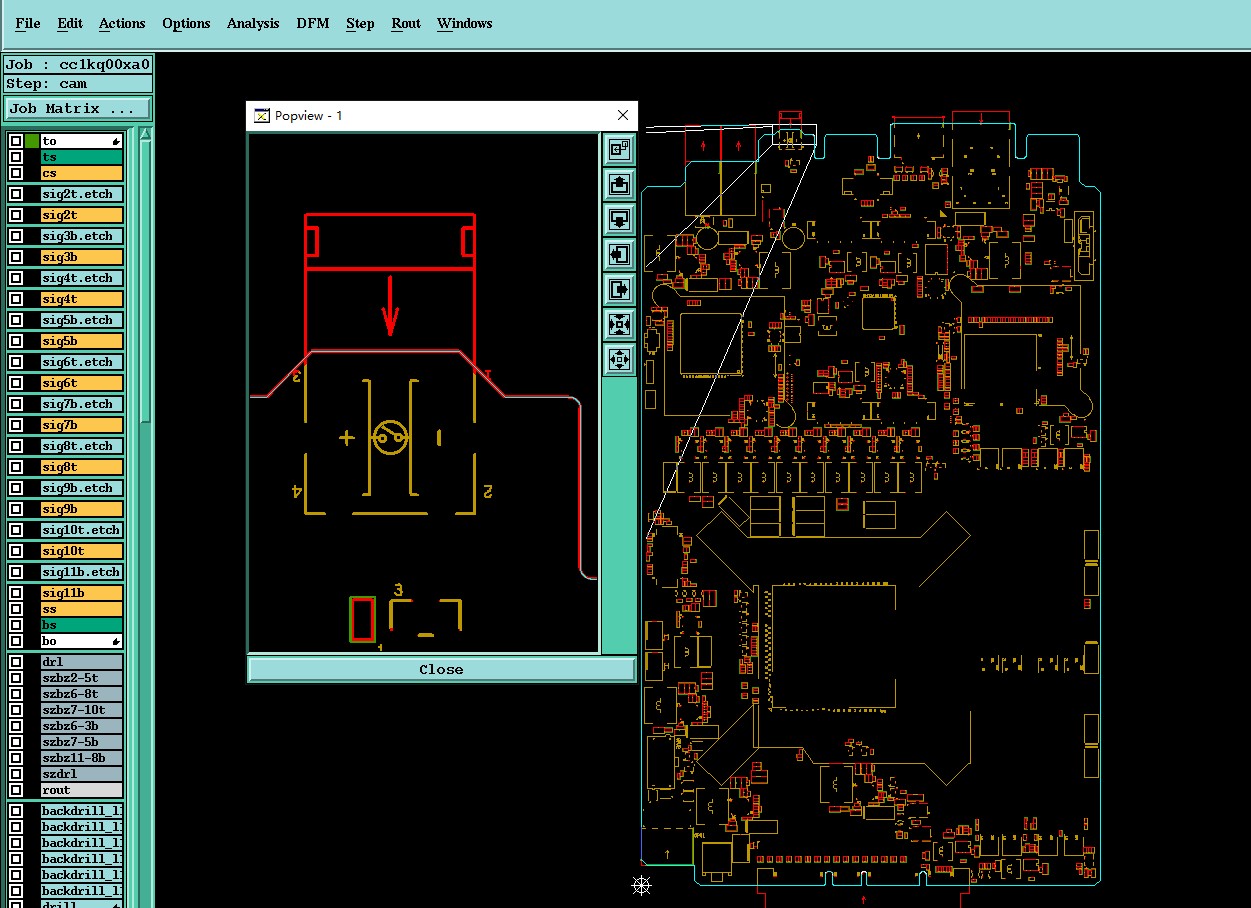Toggle the szdrl layer checkbox
1251x908 pixels.
pyautogui.click(x=15, y=774)
